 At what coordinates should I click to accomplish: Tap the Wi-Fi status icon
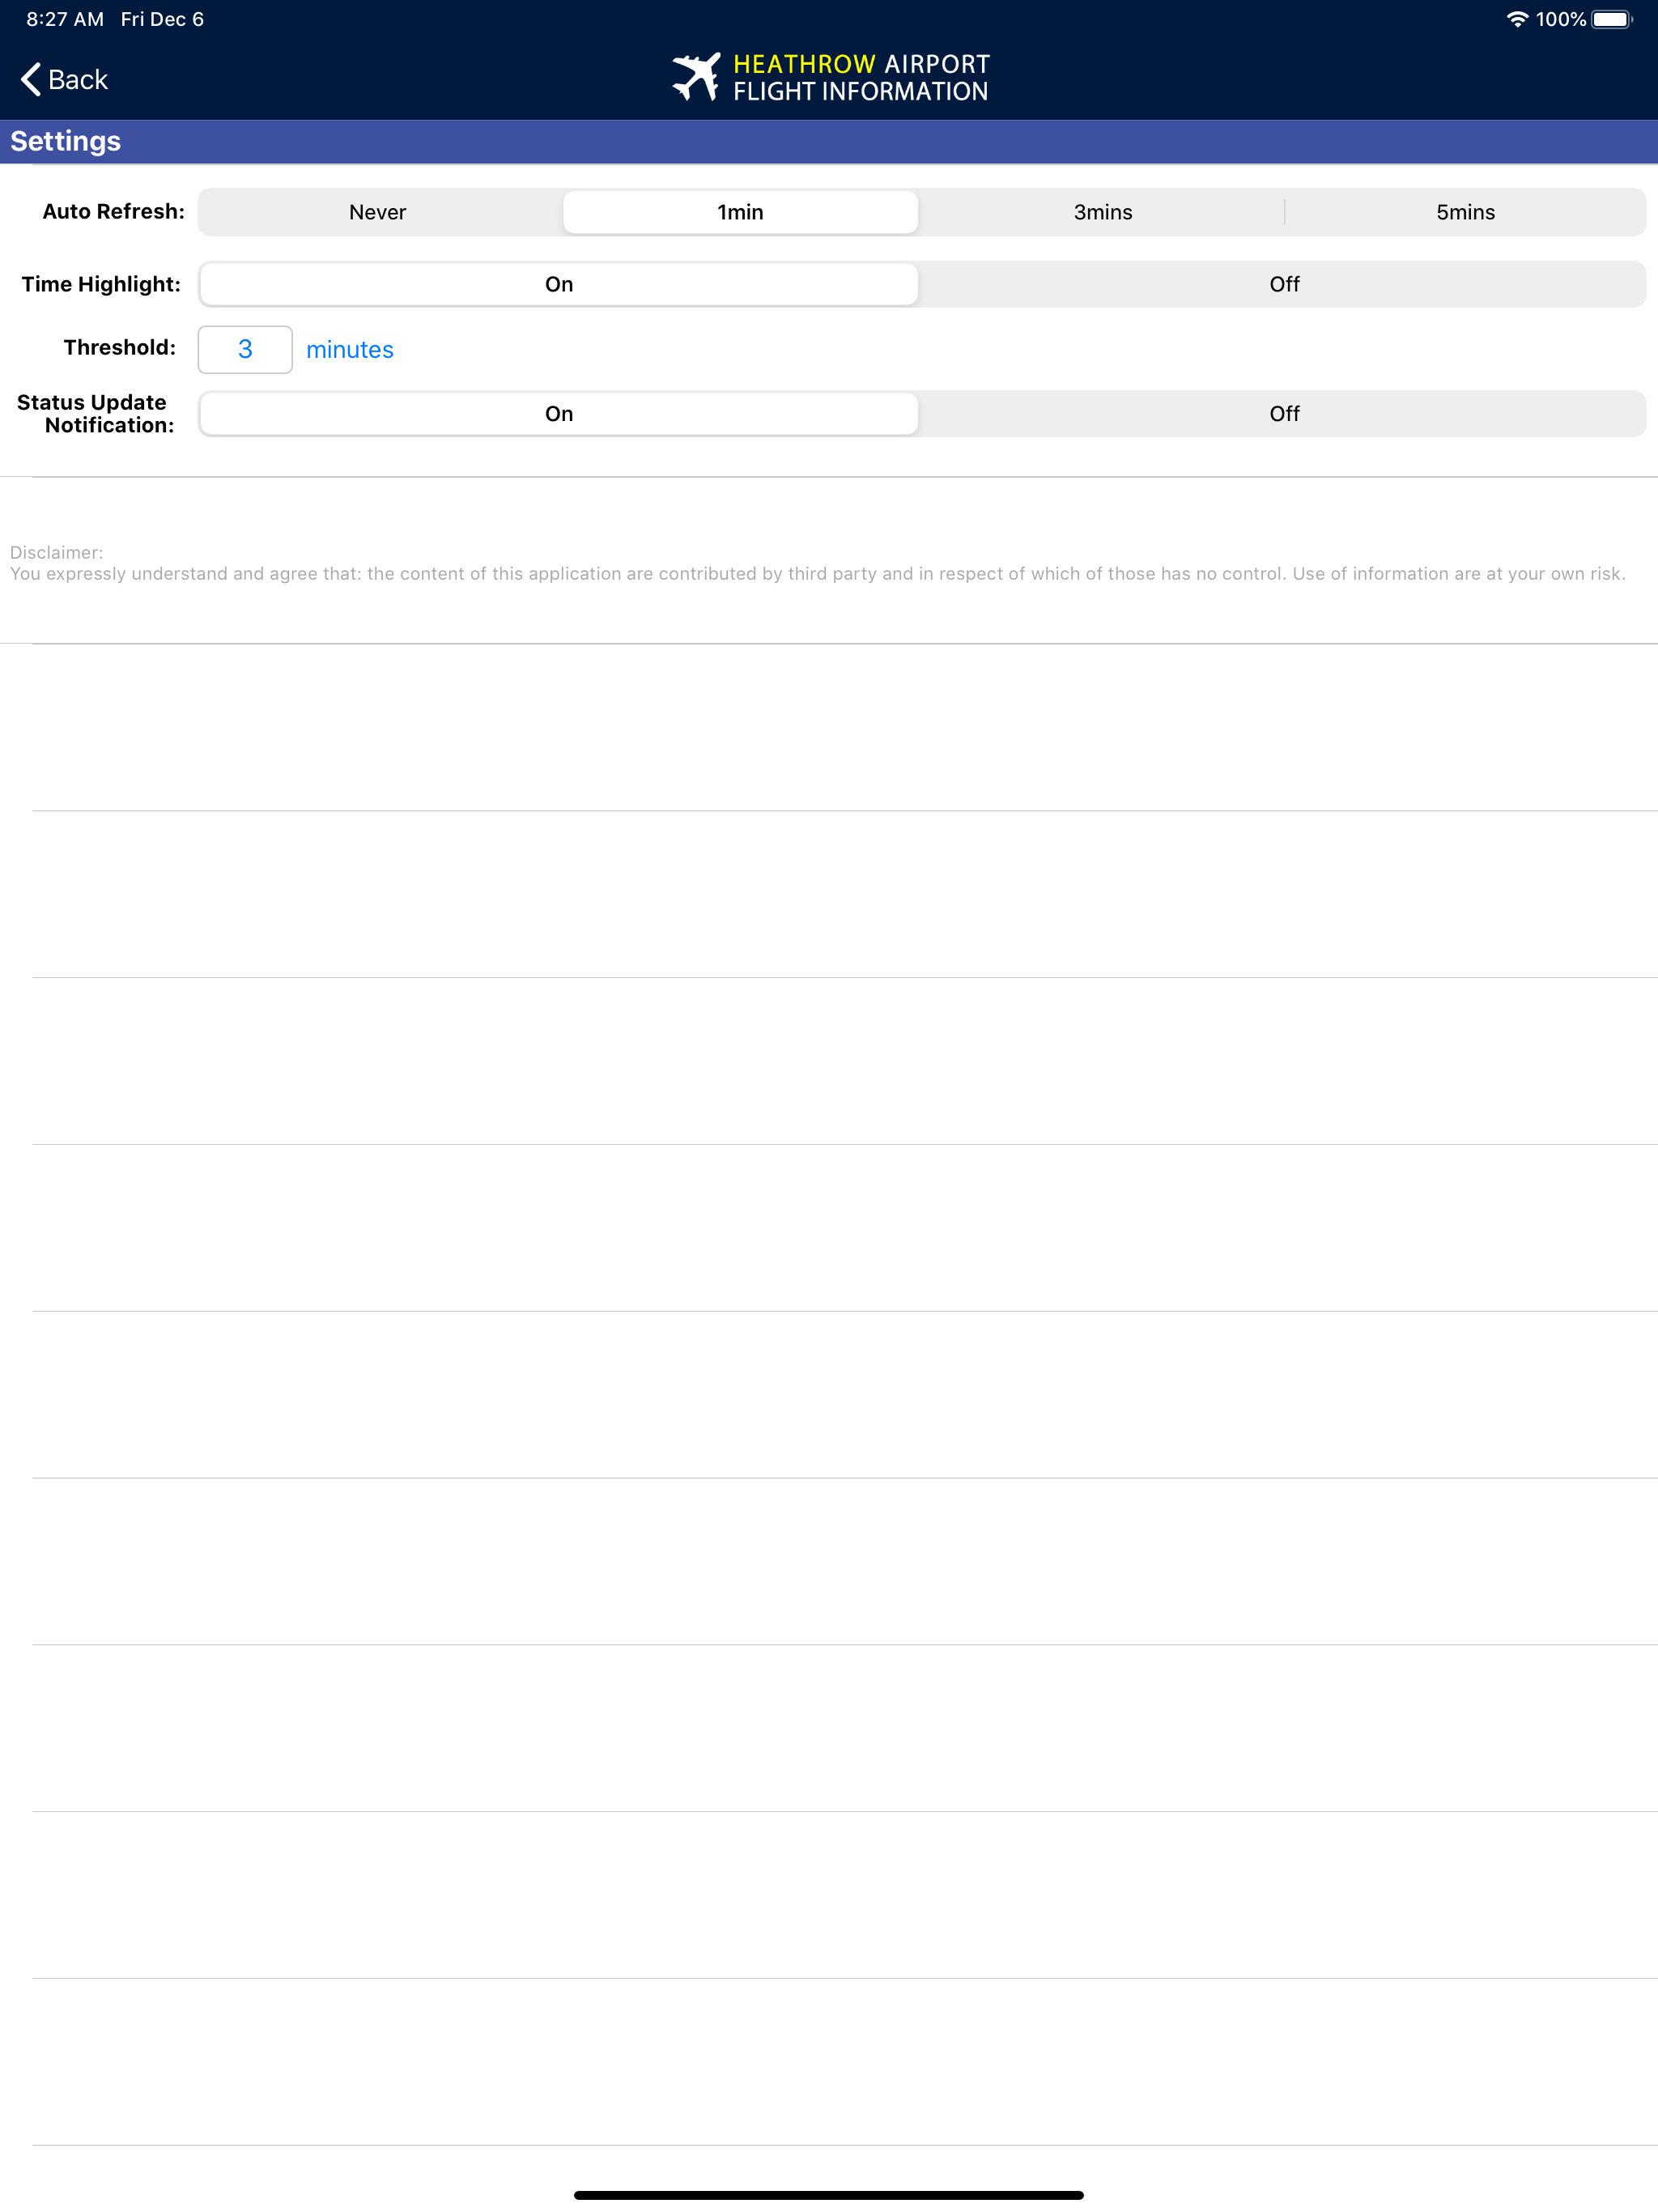pos(1517,19)
